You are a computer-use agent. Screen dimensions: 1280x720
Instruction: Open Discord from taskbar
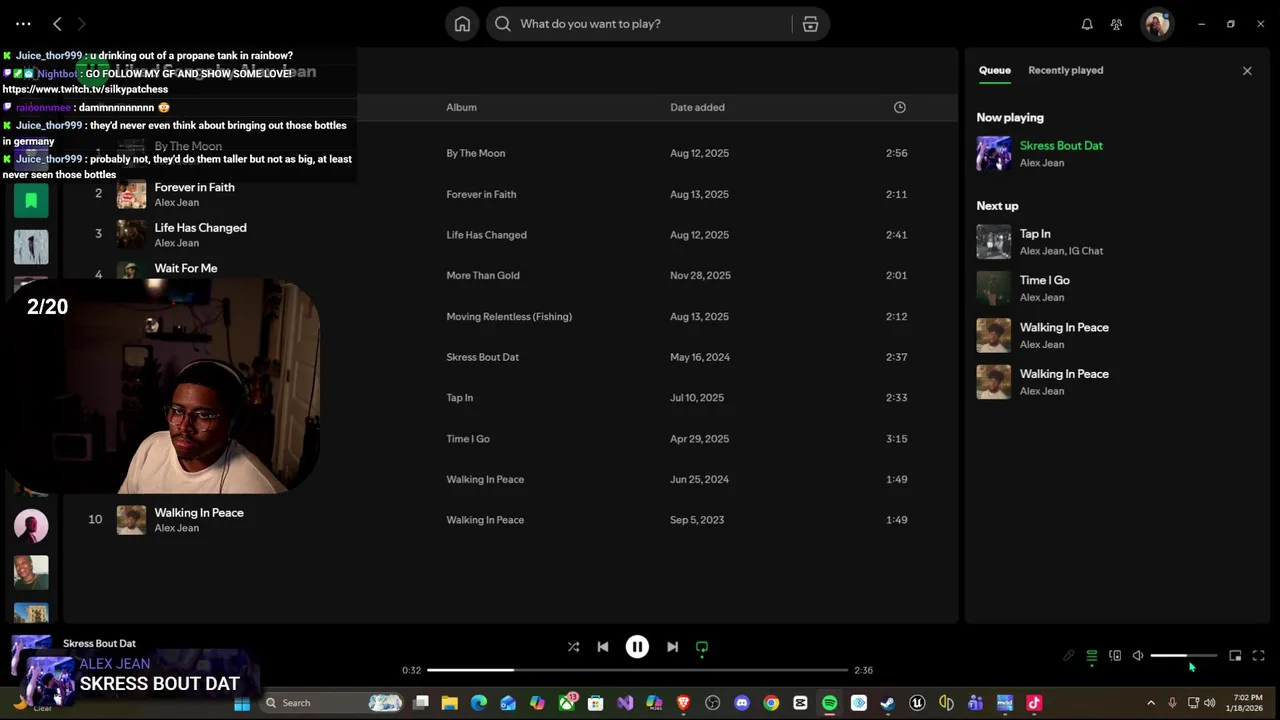[x=742, y=703]
